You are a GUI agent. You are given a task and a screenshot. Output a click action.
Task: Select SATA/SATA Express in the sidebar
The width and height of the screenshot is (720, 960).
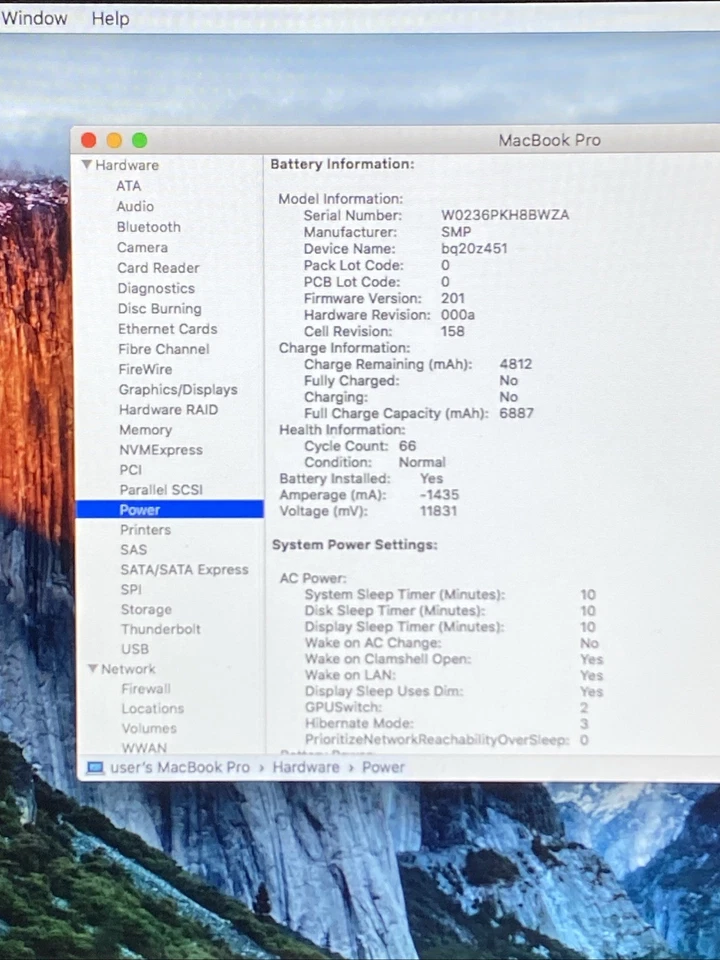184,569
